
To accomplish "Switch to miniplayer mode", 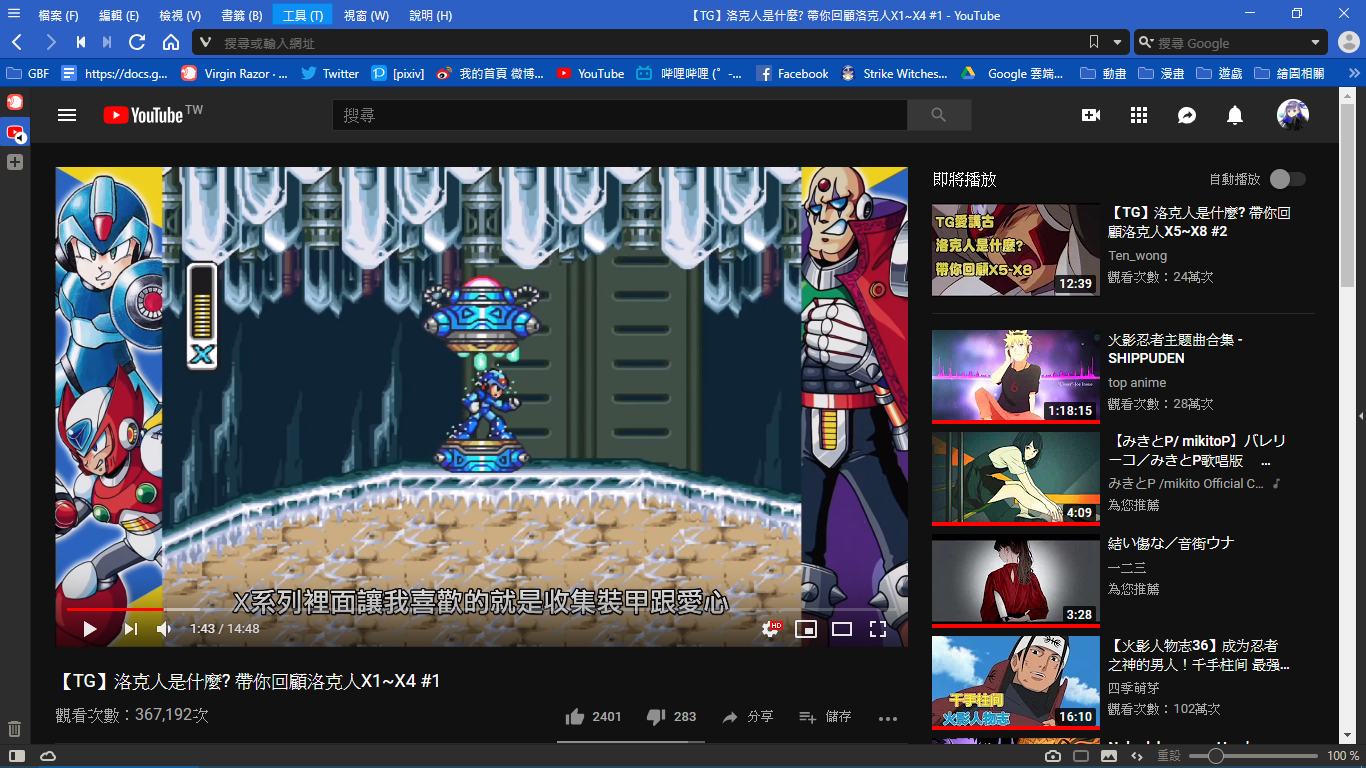I will click(x=806, y=629).
